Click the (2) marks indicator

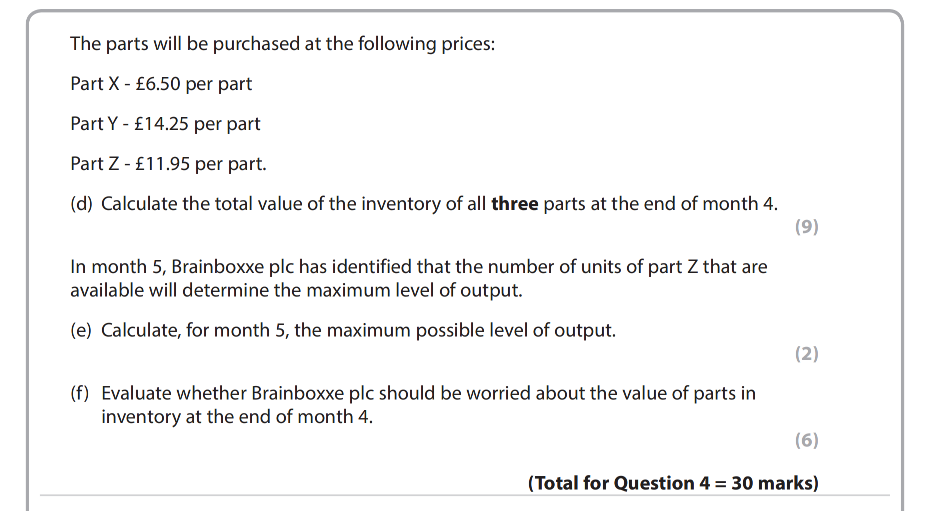806,354
